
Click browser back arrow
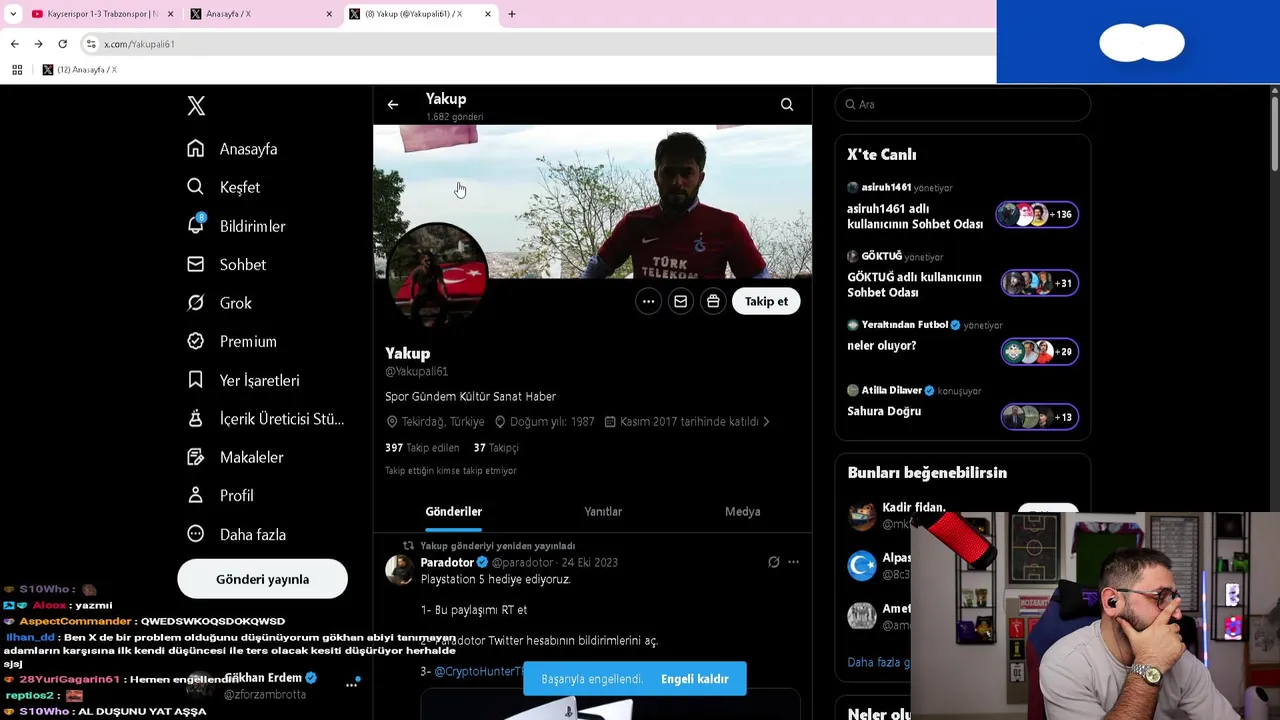[14, 44]
